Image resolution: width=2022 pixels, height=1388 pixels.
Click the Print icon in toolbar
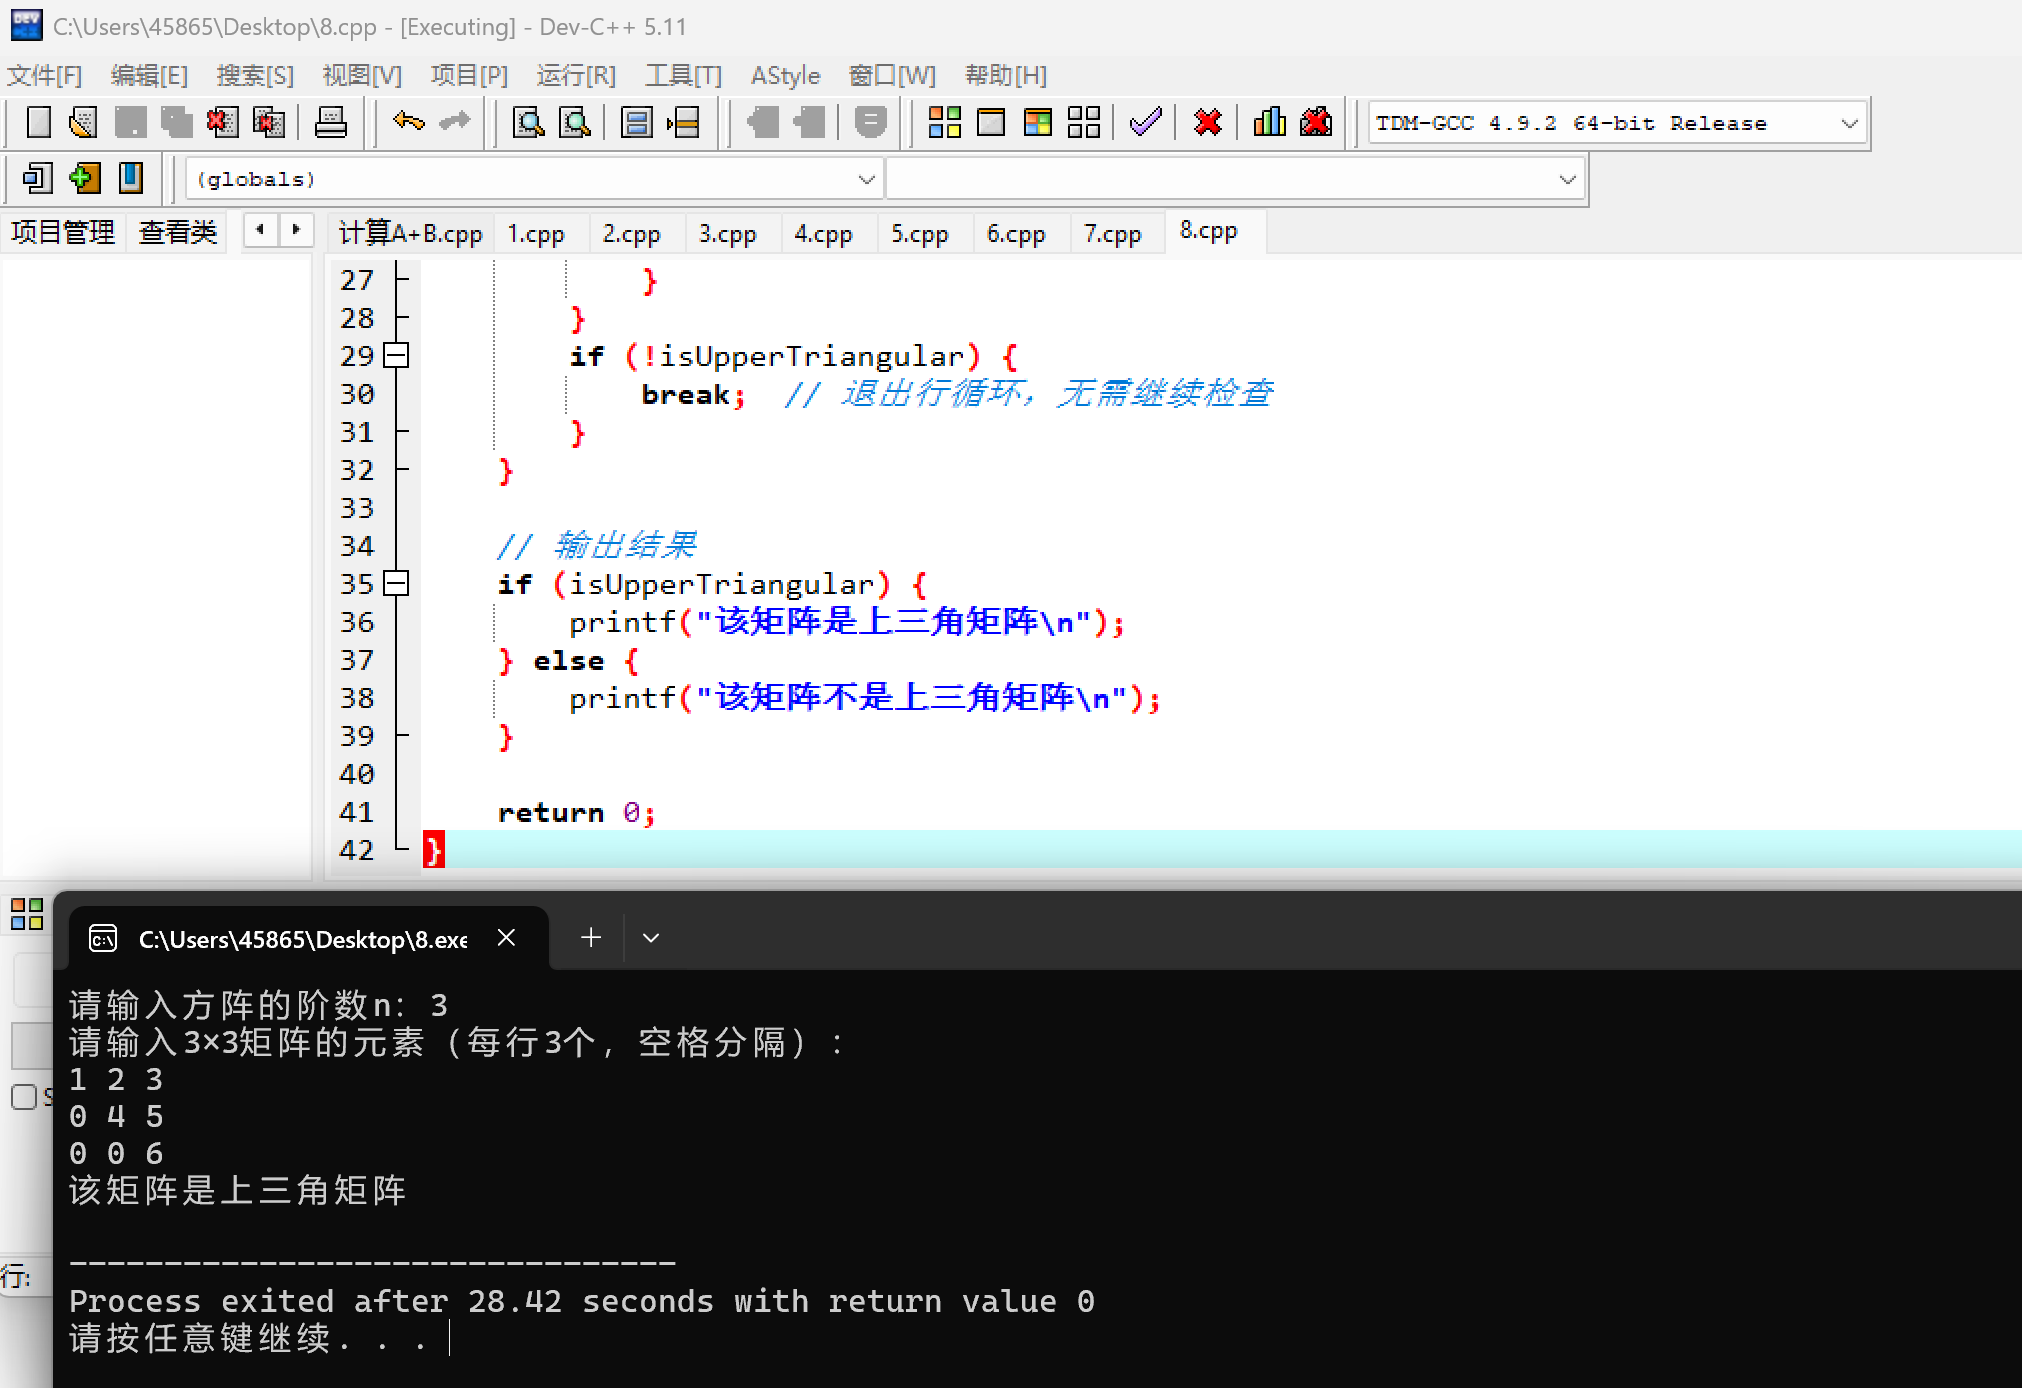tap(330, 123)
